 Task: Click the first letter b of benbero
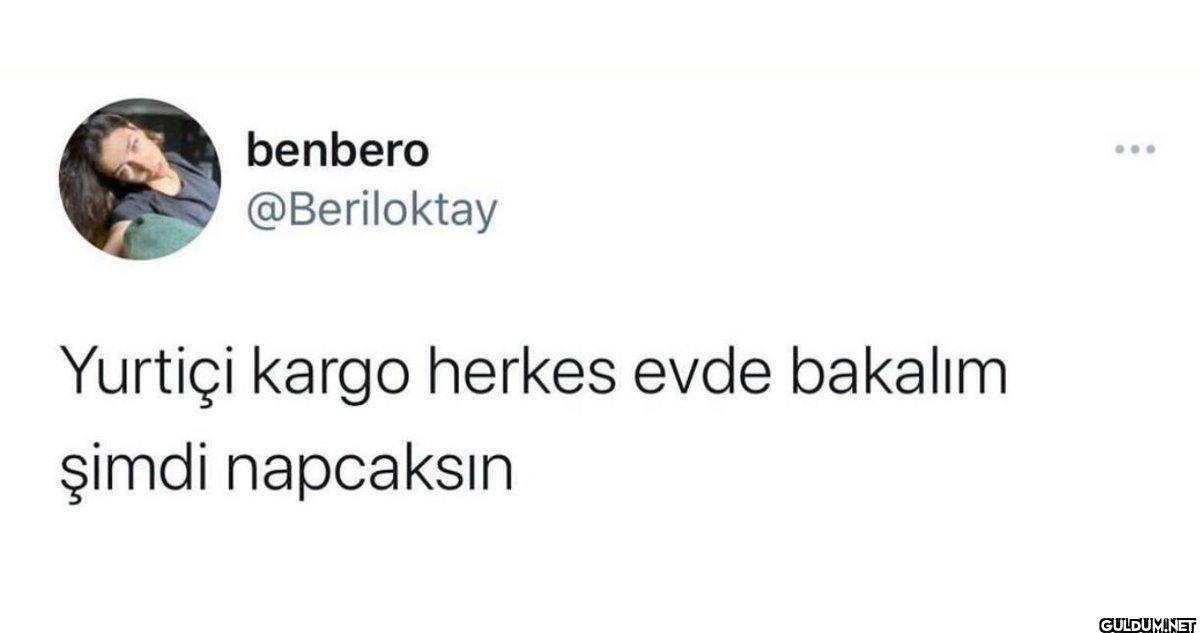tap(257, 151)
